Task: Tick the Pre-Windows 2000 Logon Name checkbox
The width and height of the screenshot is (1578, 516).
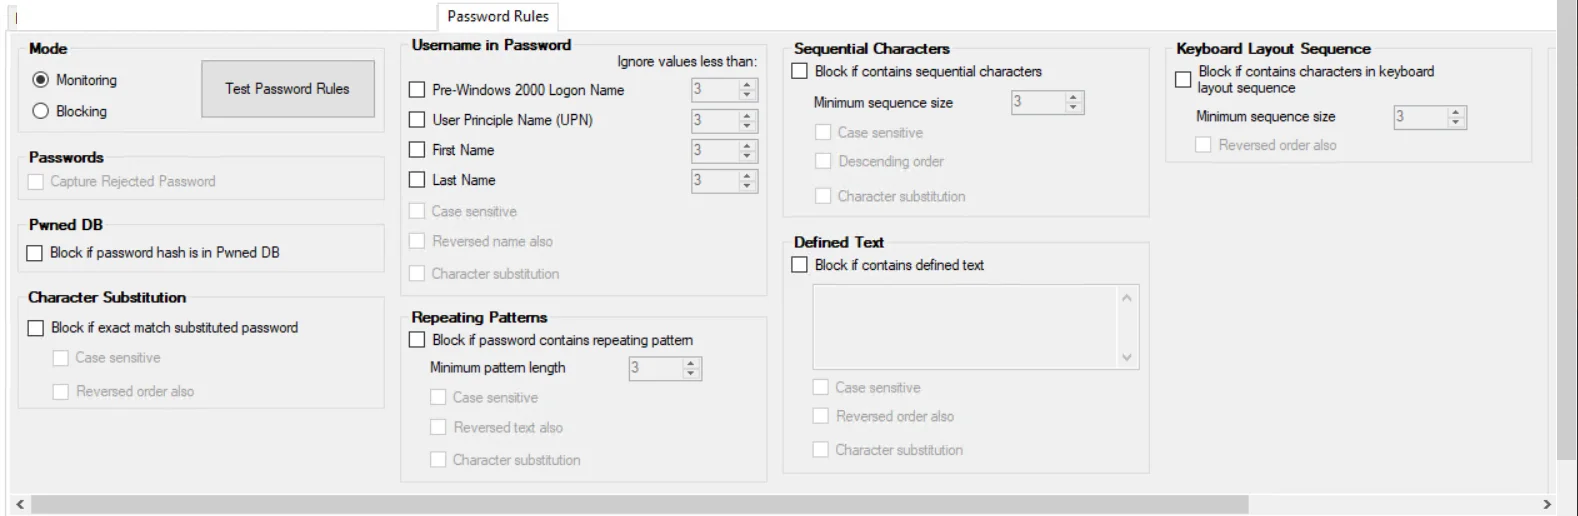Action: click(x=417, y=90)
